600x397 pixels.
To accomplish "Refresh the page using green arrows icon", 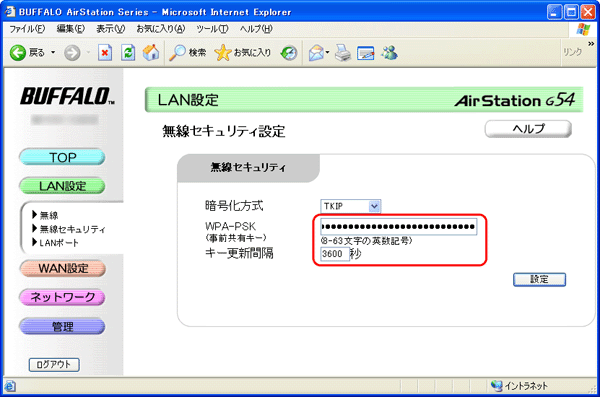I will click(128, 53).
